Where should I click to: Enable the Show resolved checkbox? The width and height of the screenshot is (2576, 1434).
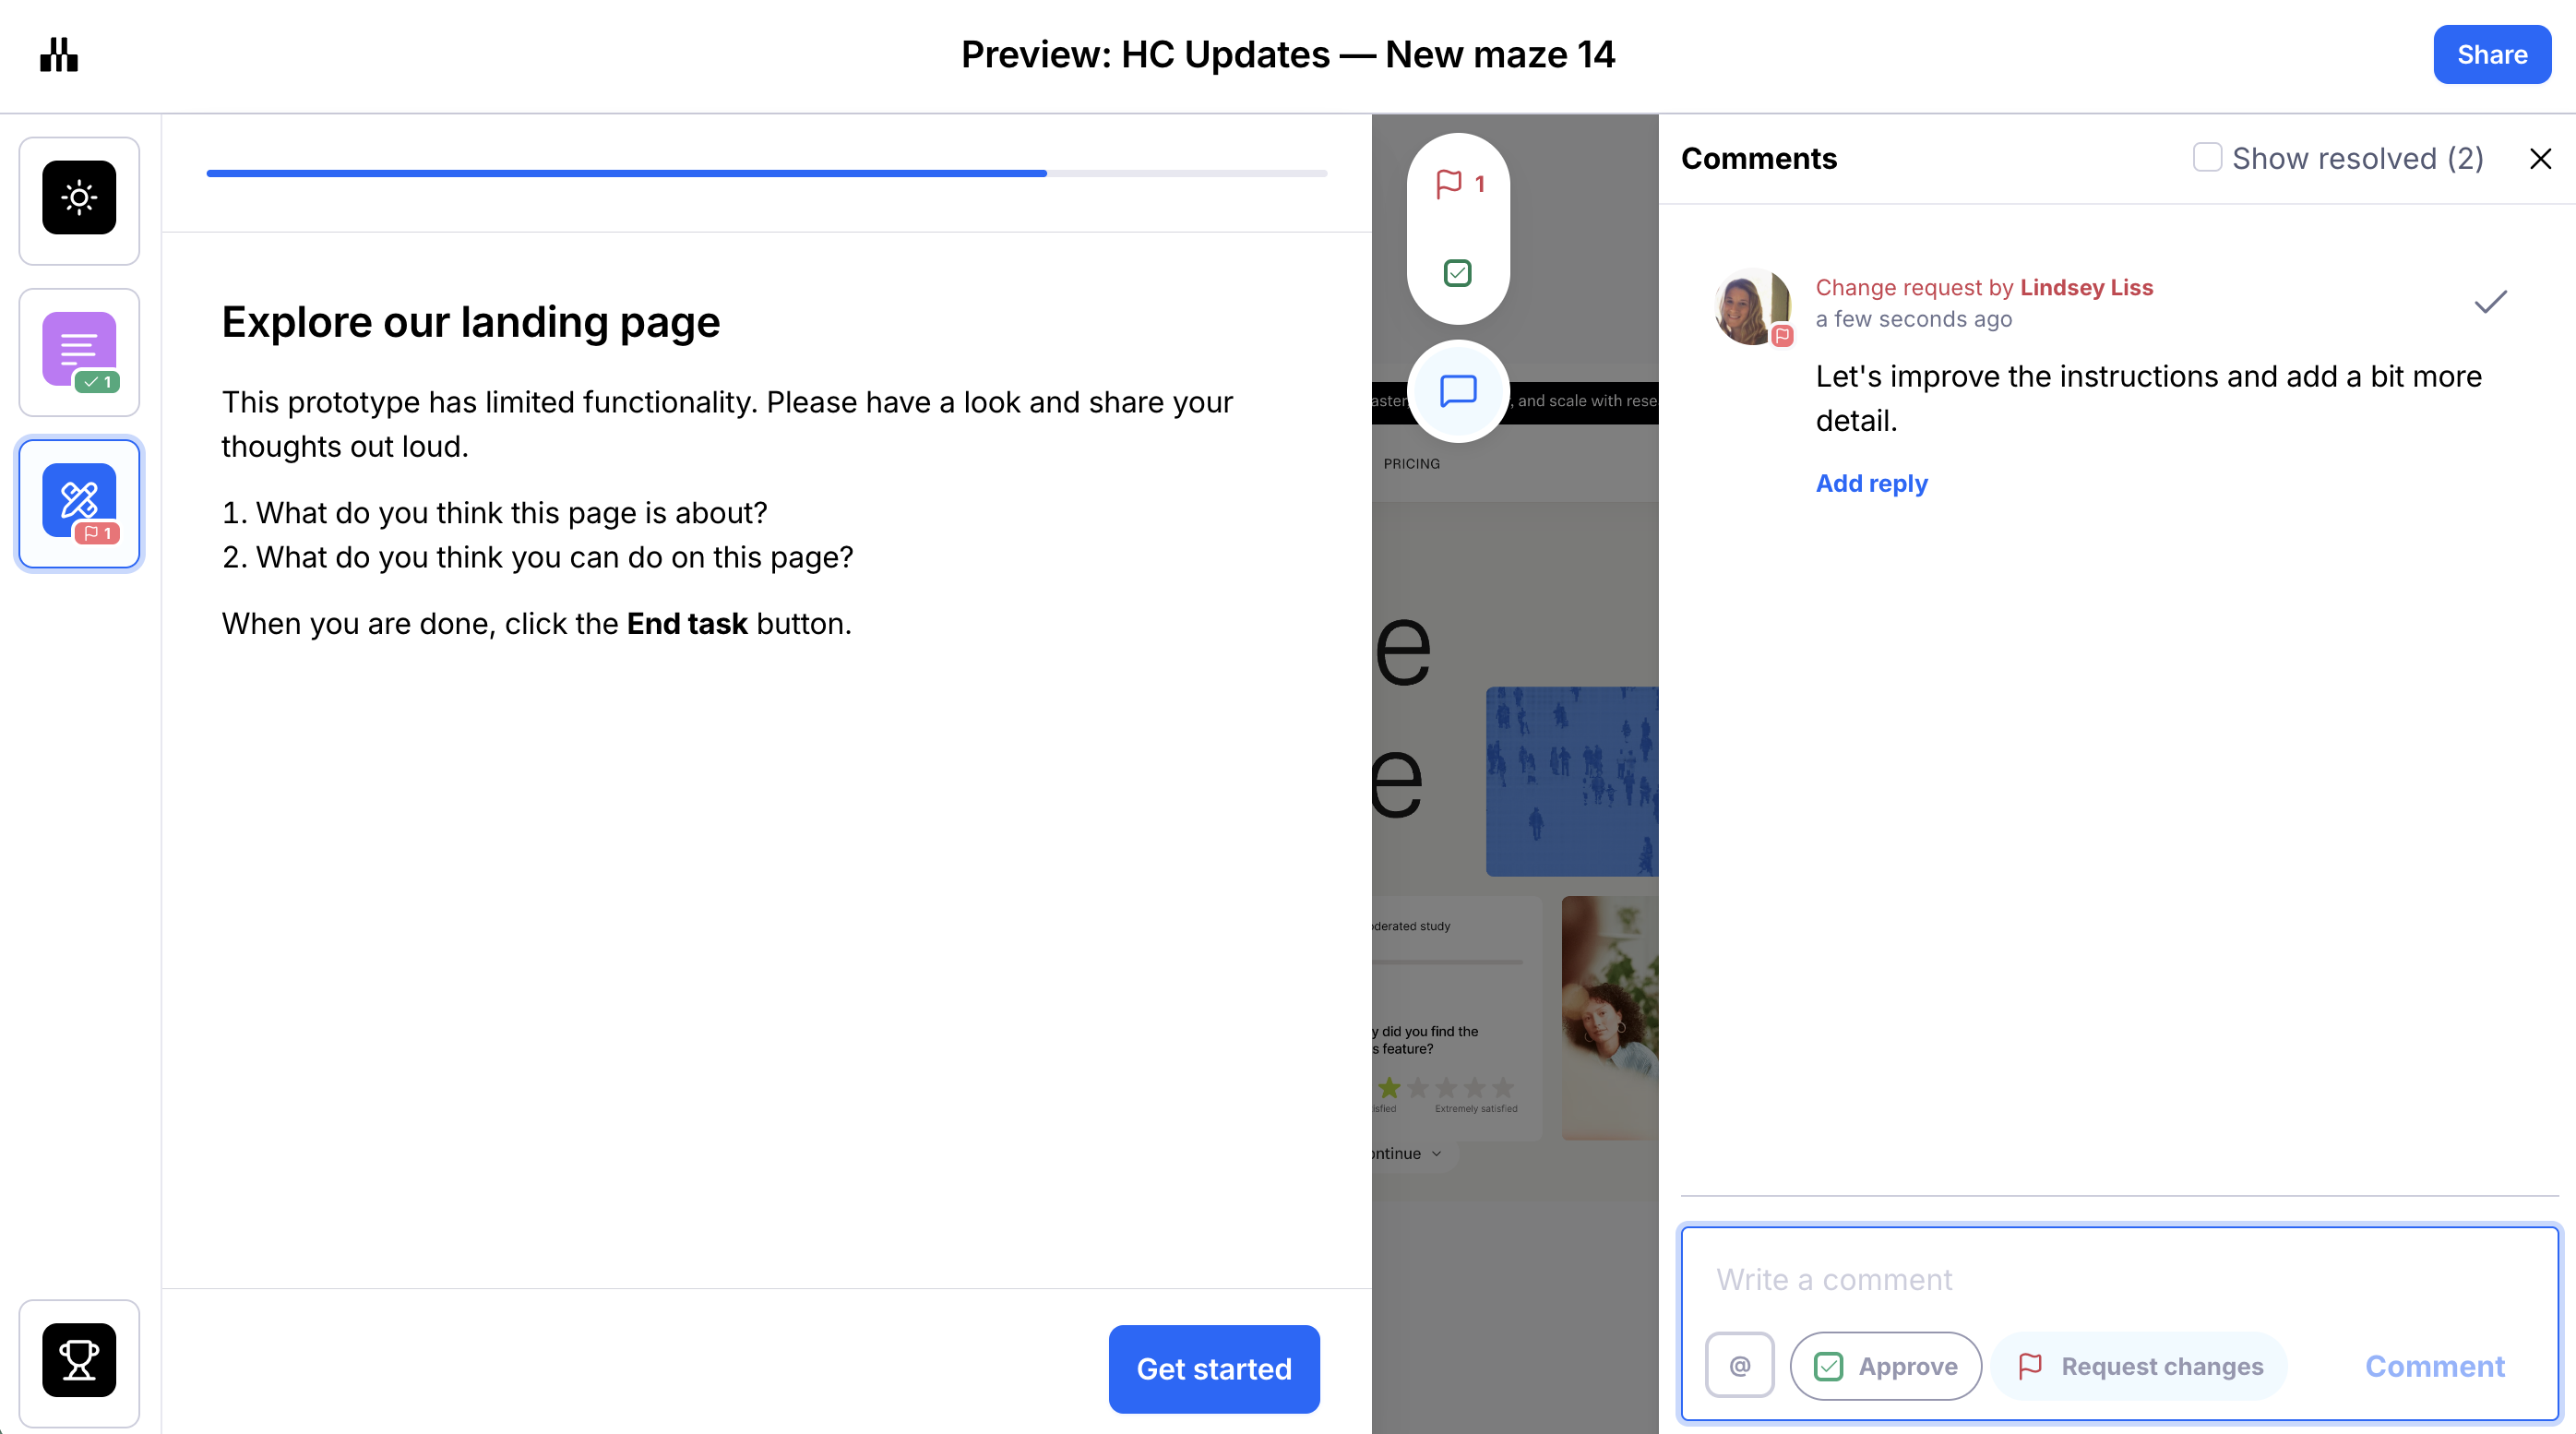click(x=2207, y=157)
